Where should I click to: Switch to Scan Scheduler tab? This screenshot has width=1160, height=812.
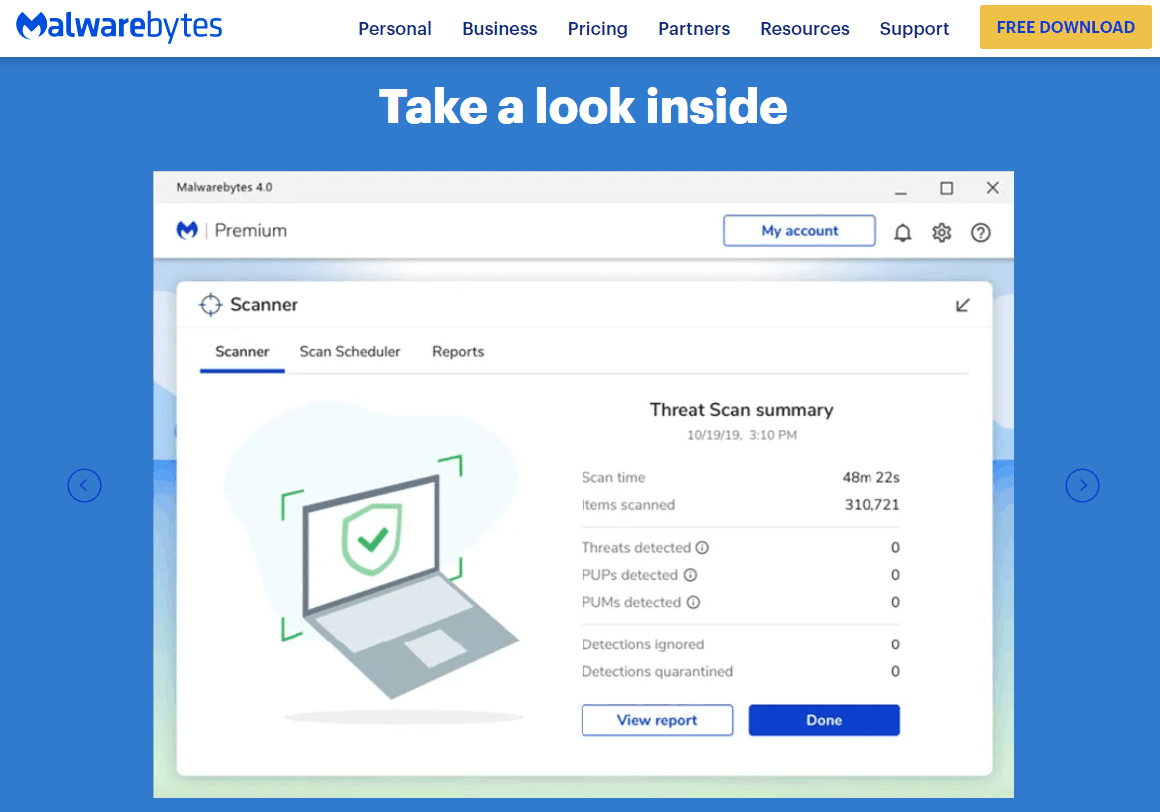[x=350, y=352]
